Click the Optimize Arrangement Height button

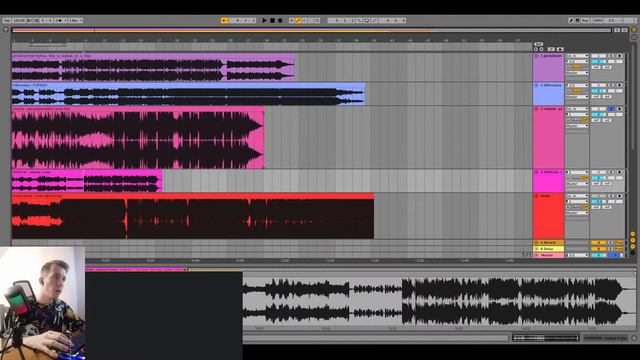tap(617, 30)
